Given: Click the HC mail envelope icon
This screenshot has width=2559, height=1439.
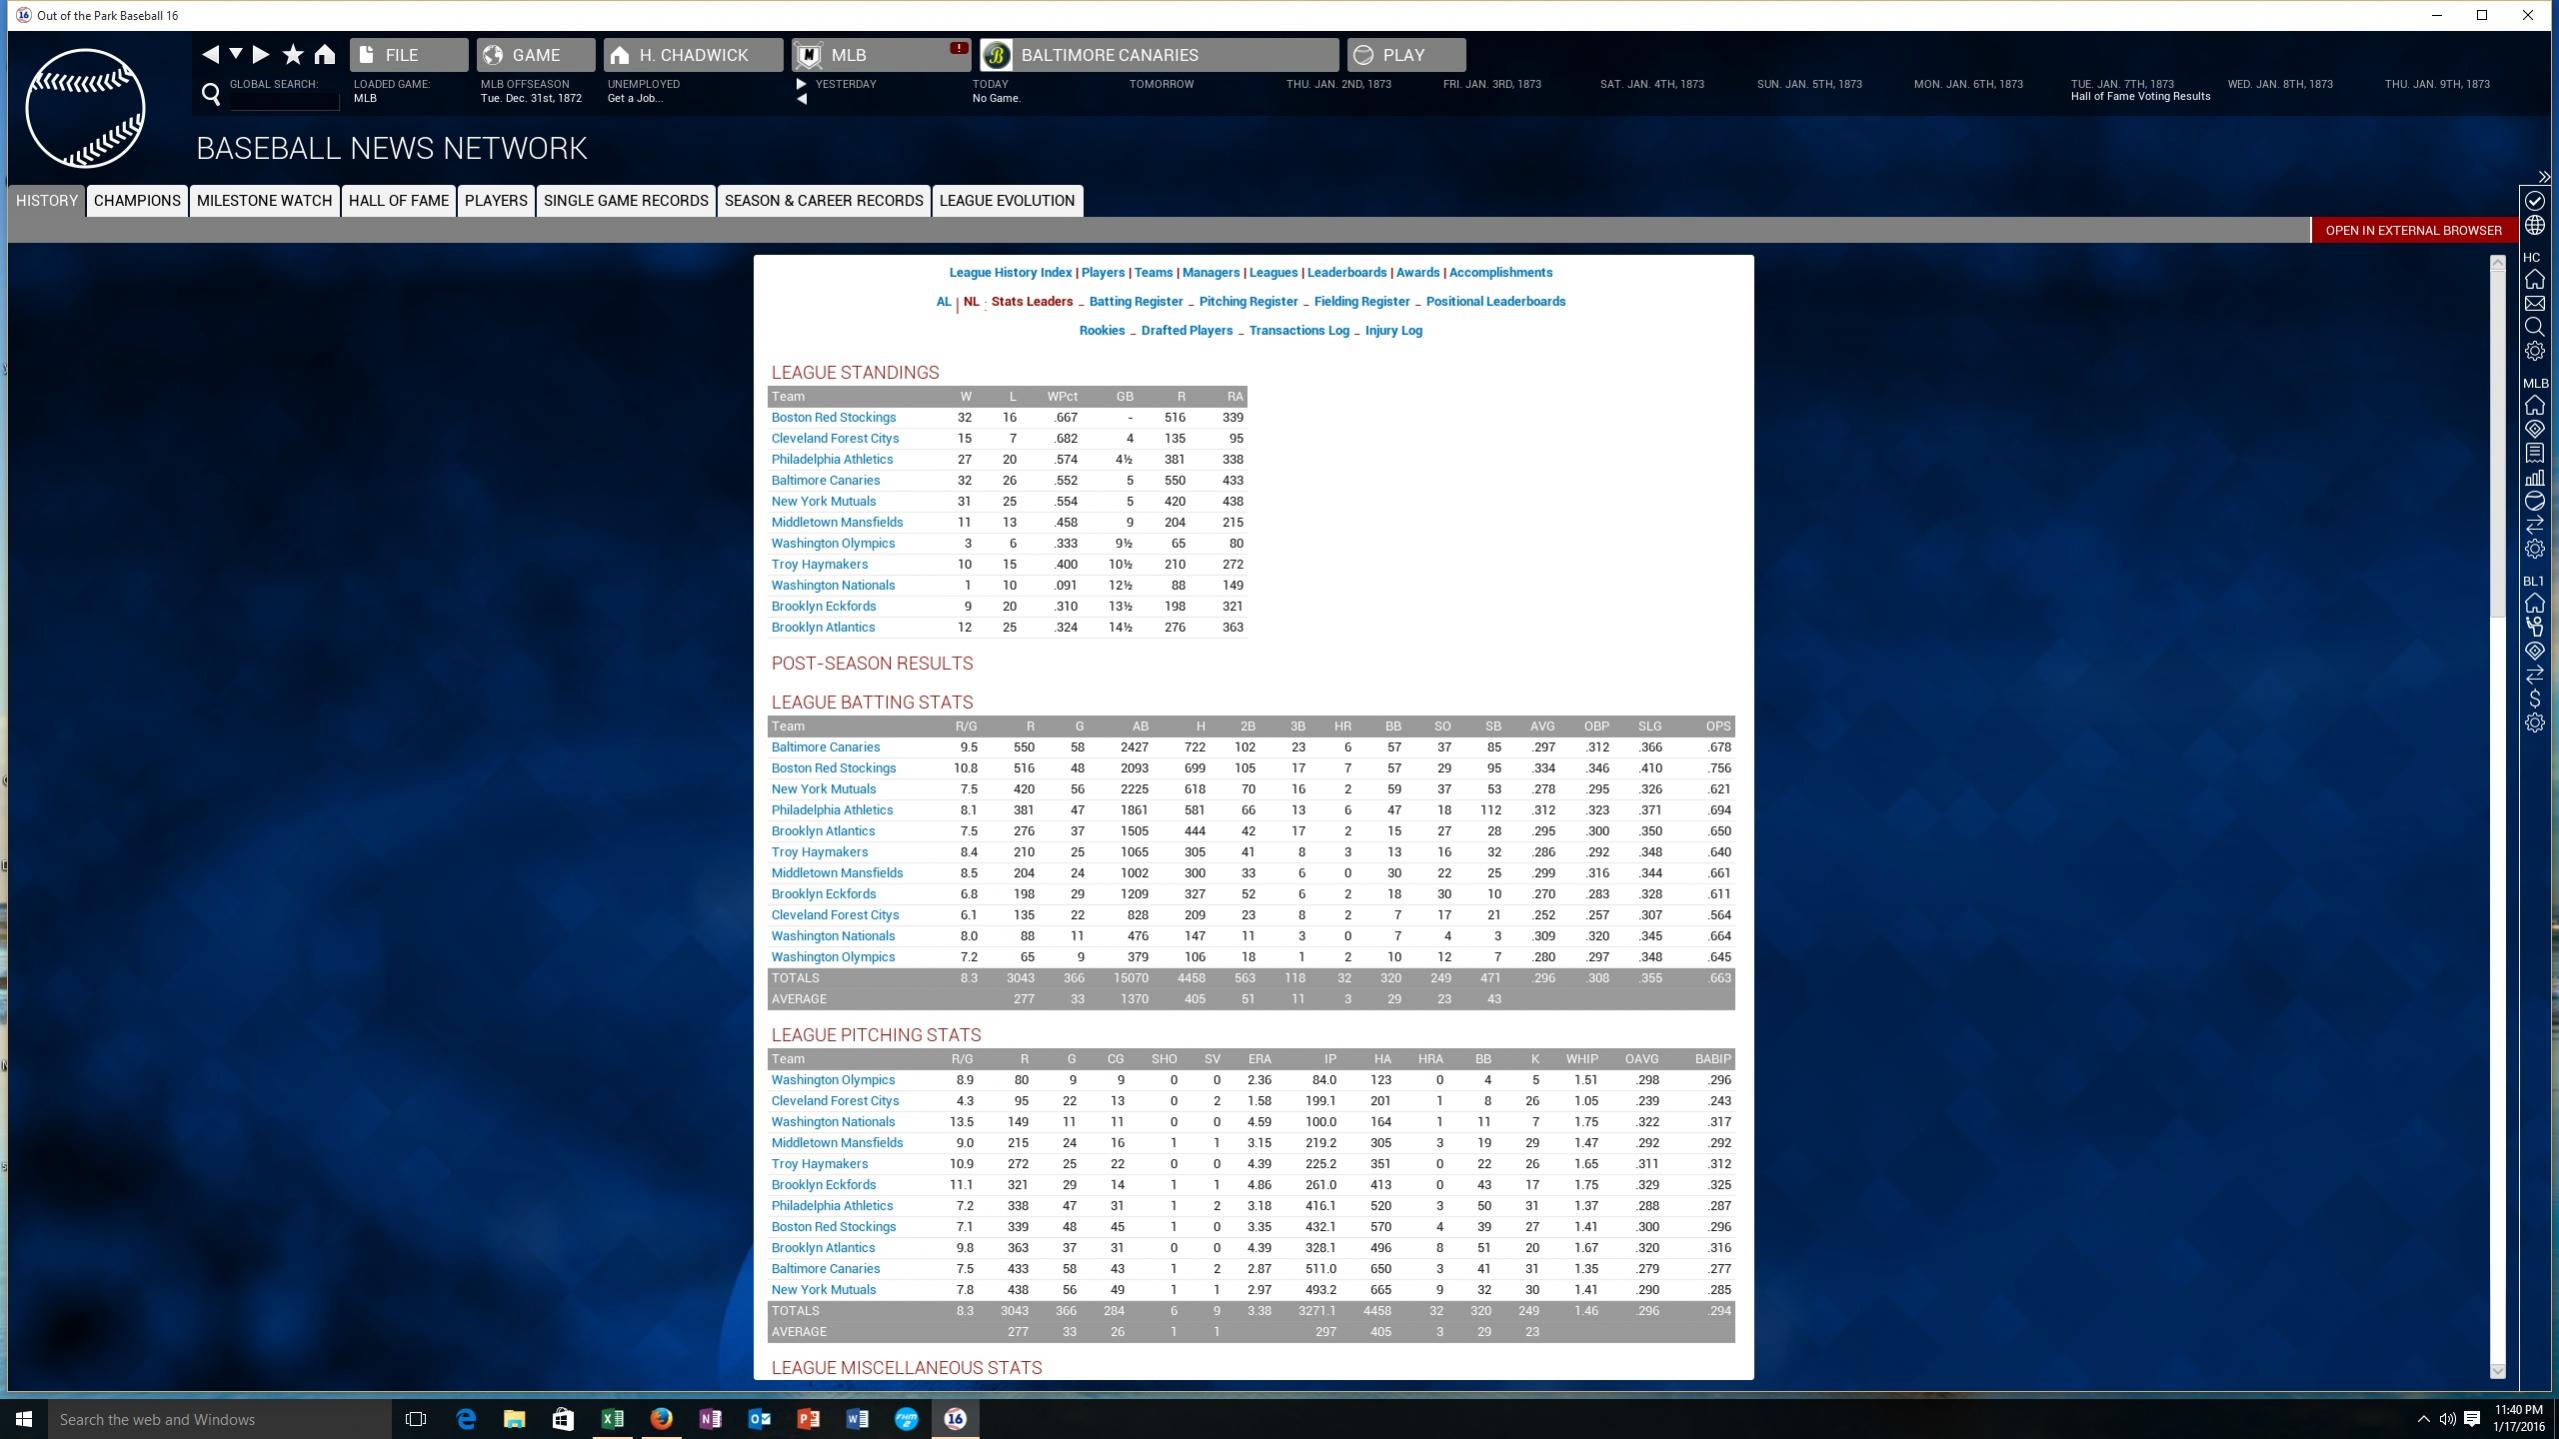Looking at the screenshot, I should point(2534,303).
